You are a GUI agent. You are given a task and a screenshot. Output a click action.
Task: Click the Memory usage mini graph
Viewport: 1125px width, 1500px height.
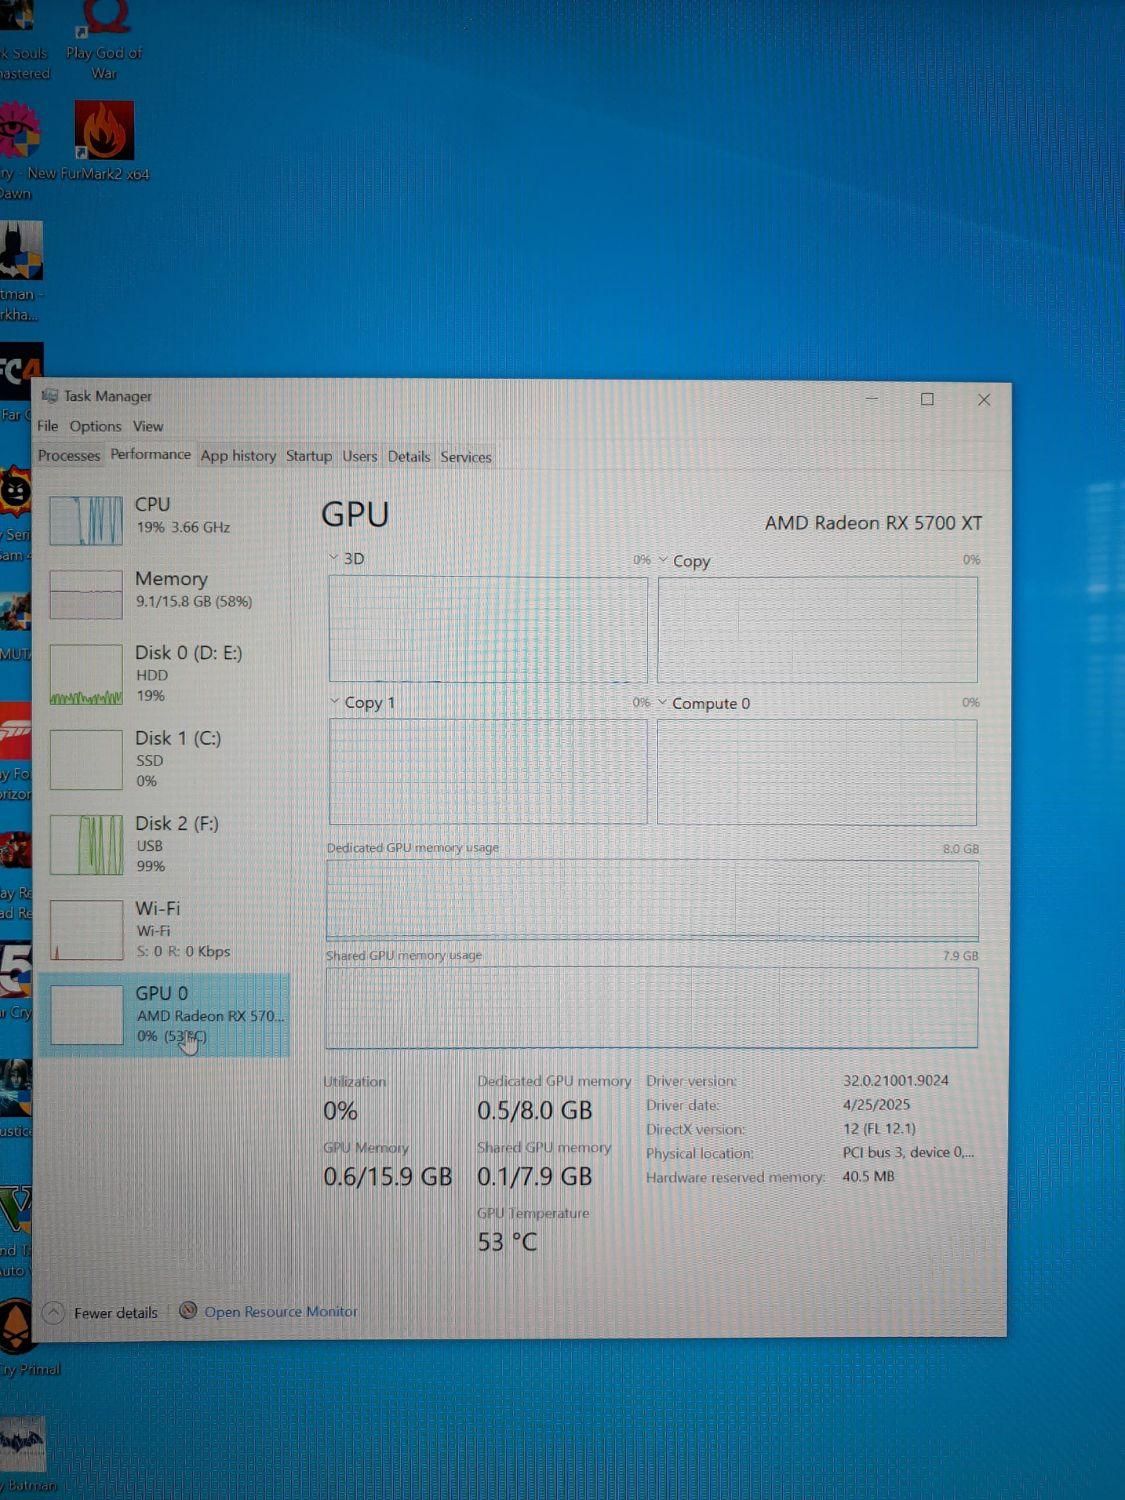(86, 594)
